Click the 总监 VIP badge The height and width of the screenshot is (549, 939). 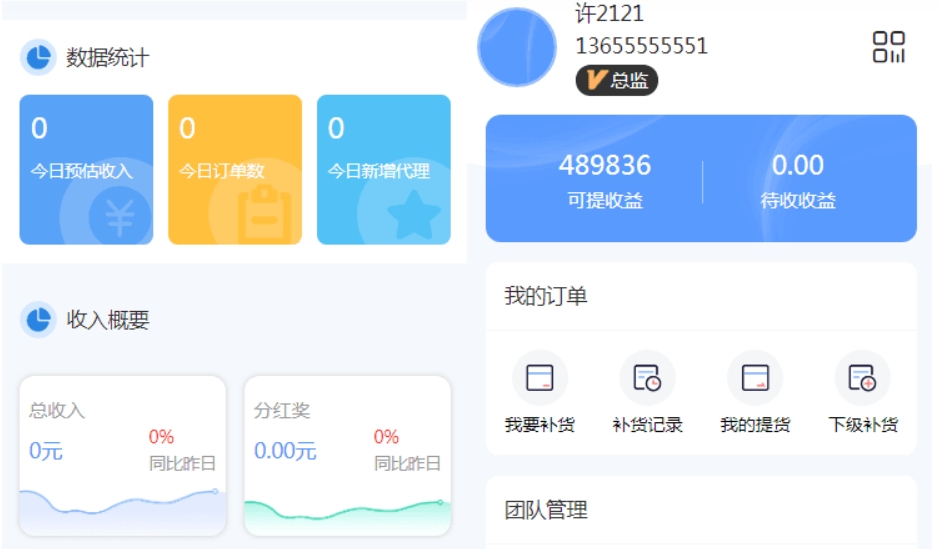click(616, 81)
